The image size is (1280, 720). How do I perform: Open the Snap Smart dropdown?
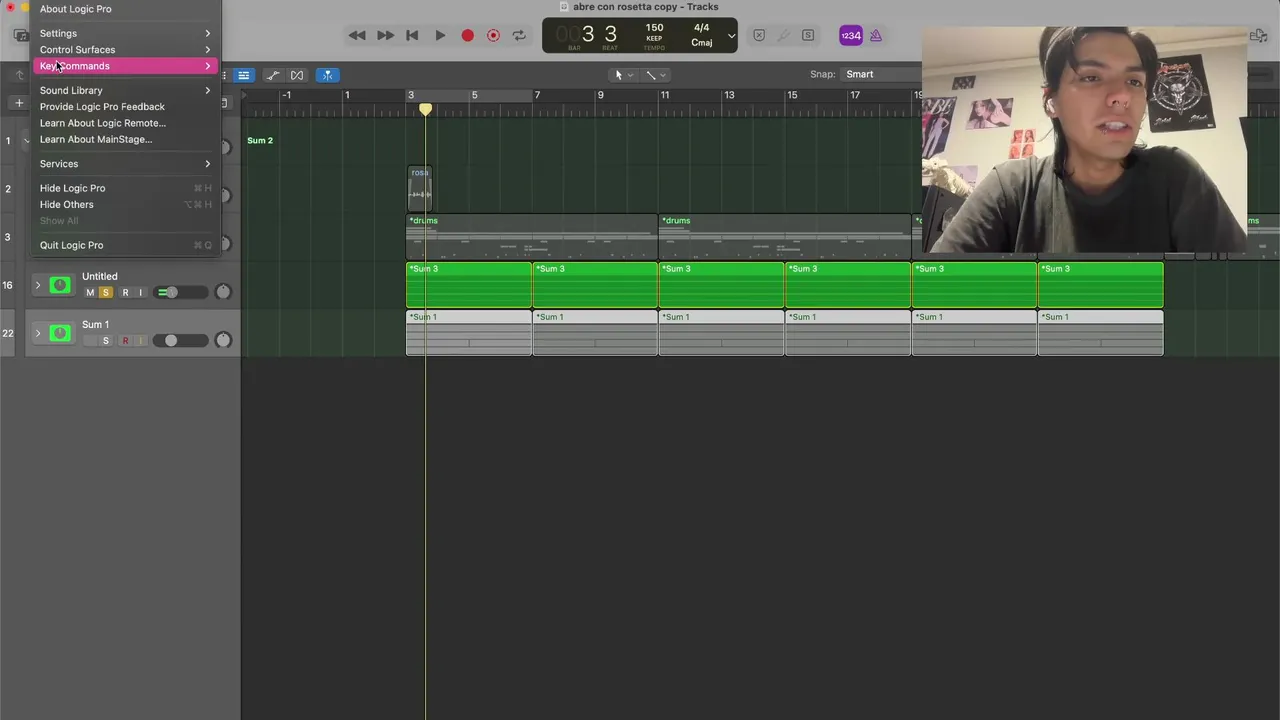pyautogui.click(x=880, y=74)
